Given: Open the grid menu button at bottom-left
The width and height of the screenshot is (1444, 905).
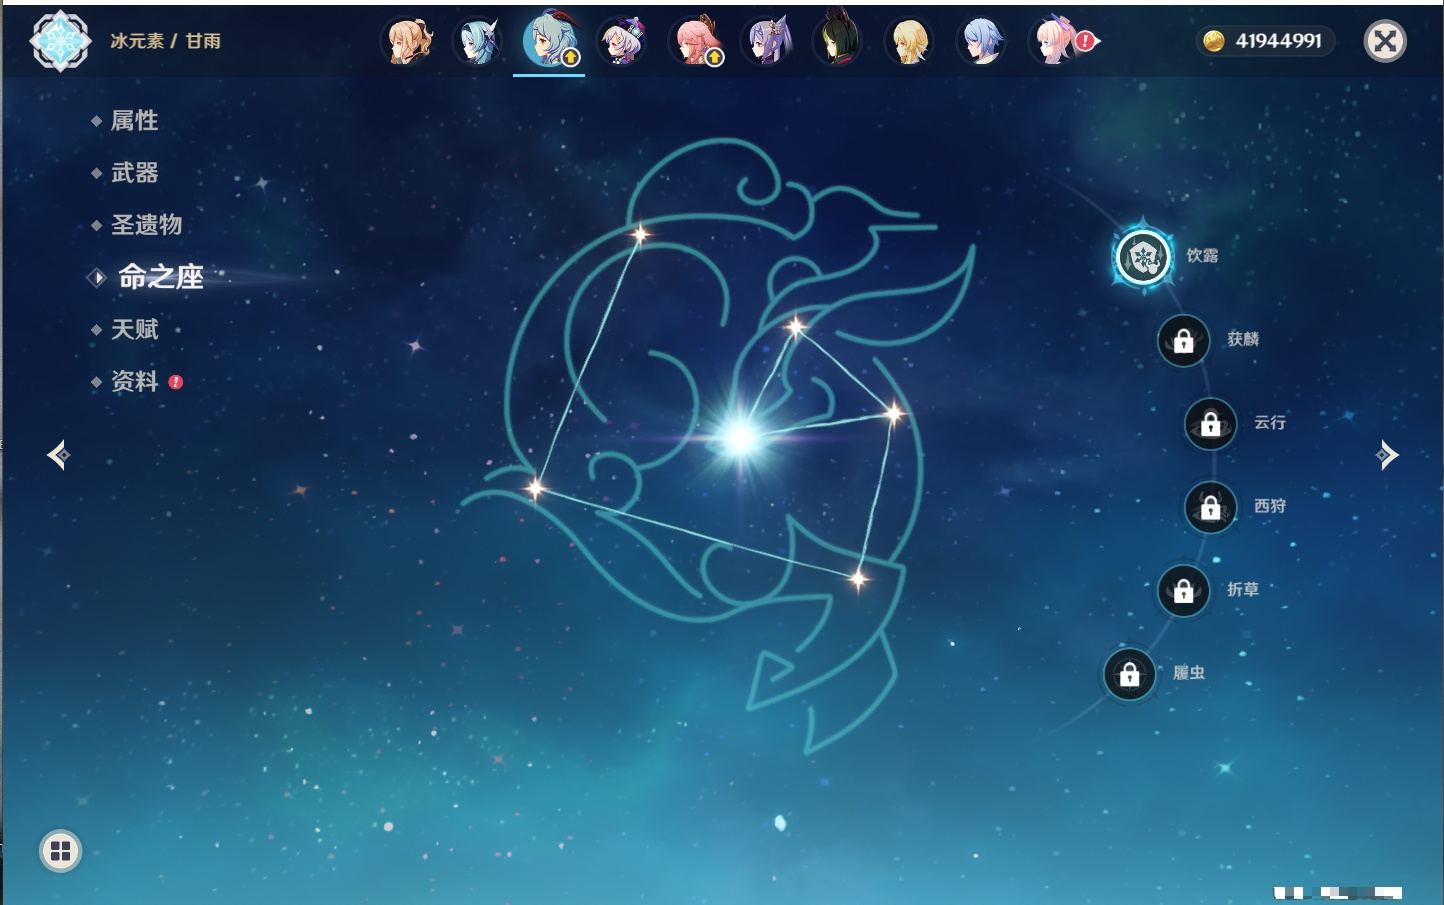Looking at the screenshot, I should pyautogui.click(x=60, y=851).
